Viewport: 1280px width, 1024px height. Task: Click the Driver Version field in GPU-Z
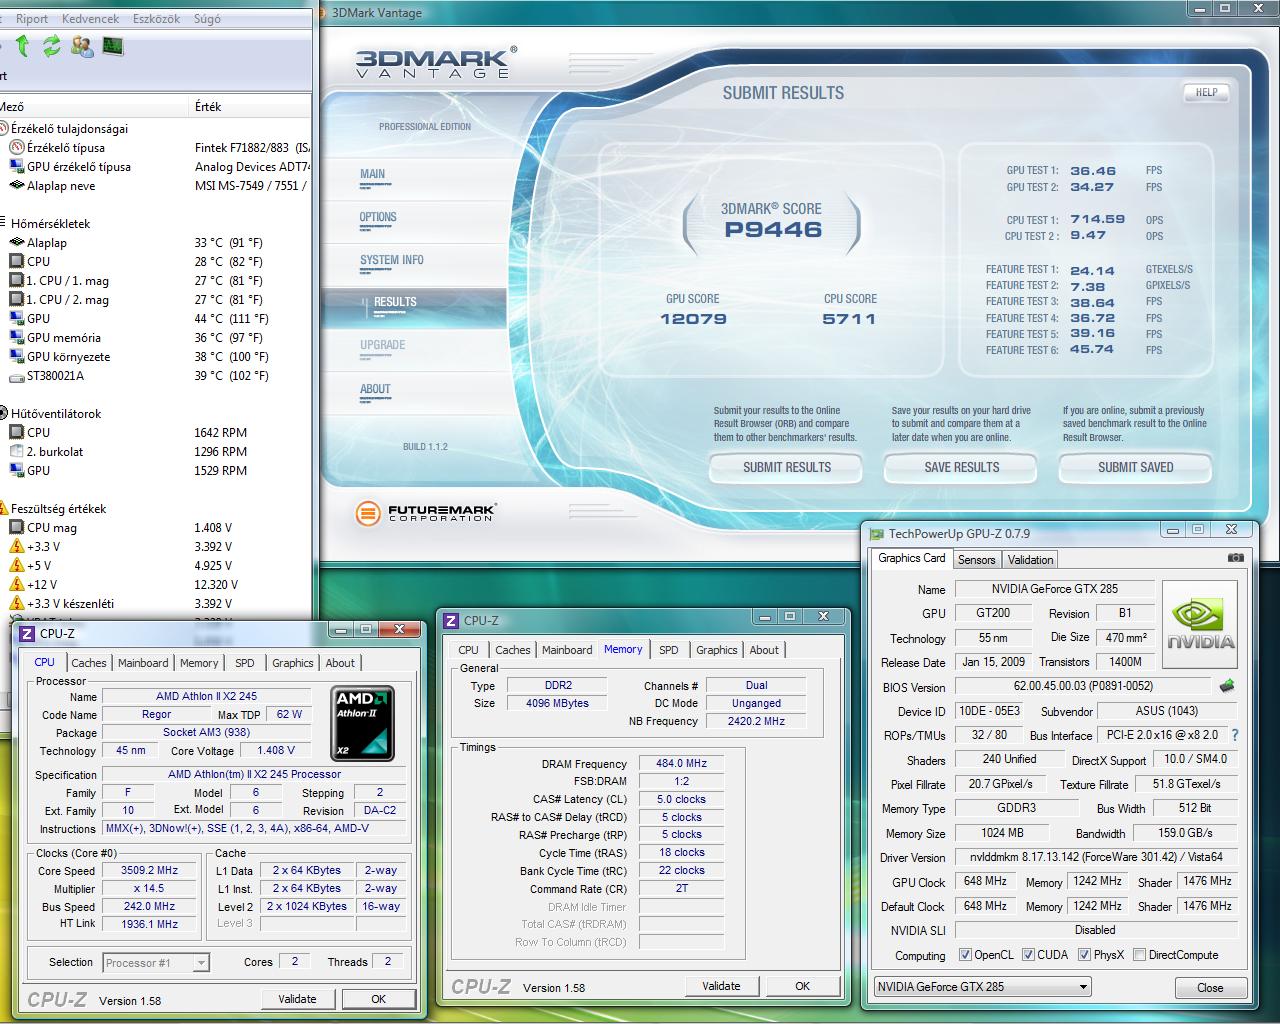(1096, 857)
